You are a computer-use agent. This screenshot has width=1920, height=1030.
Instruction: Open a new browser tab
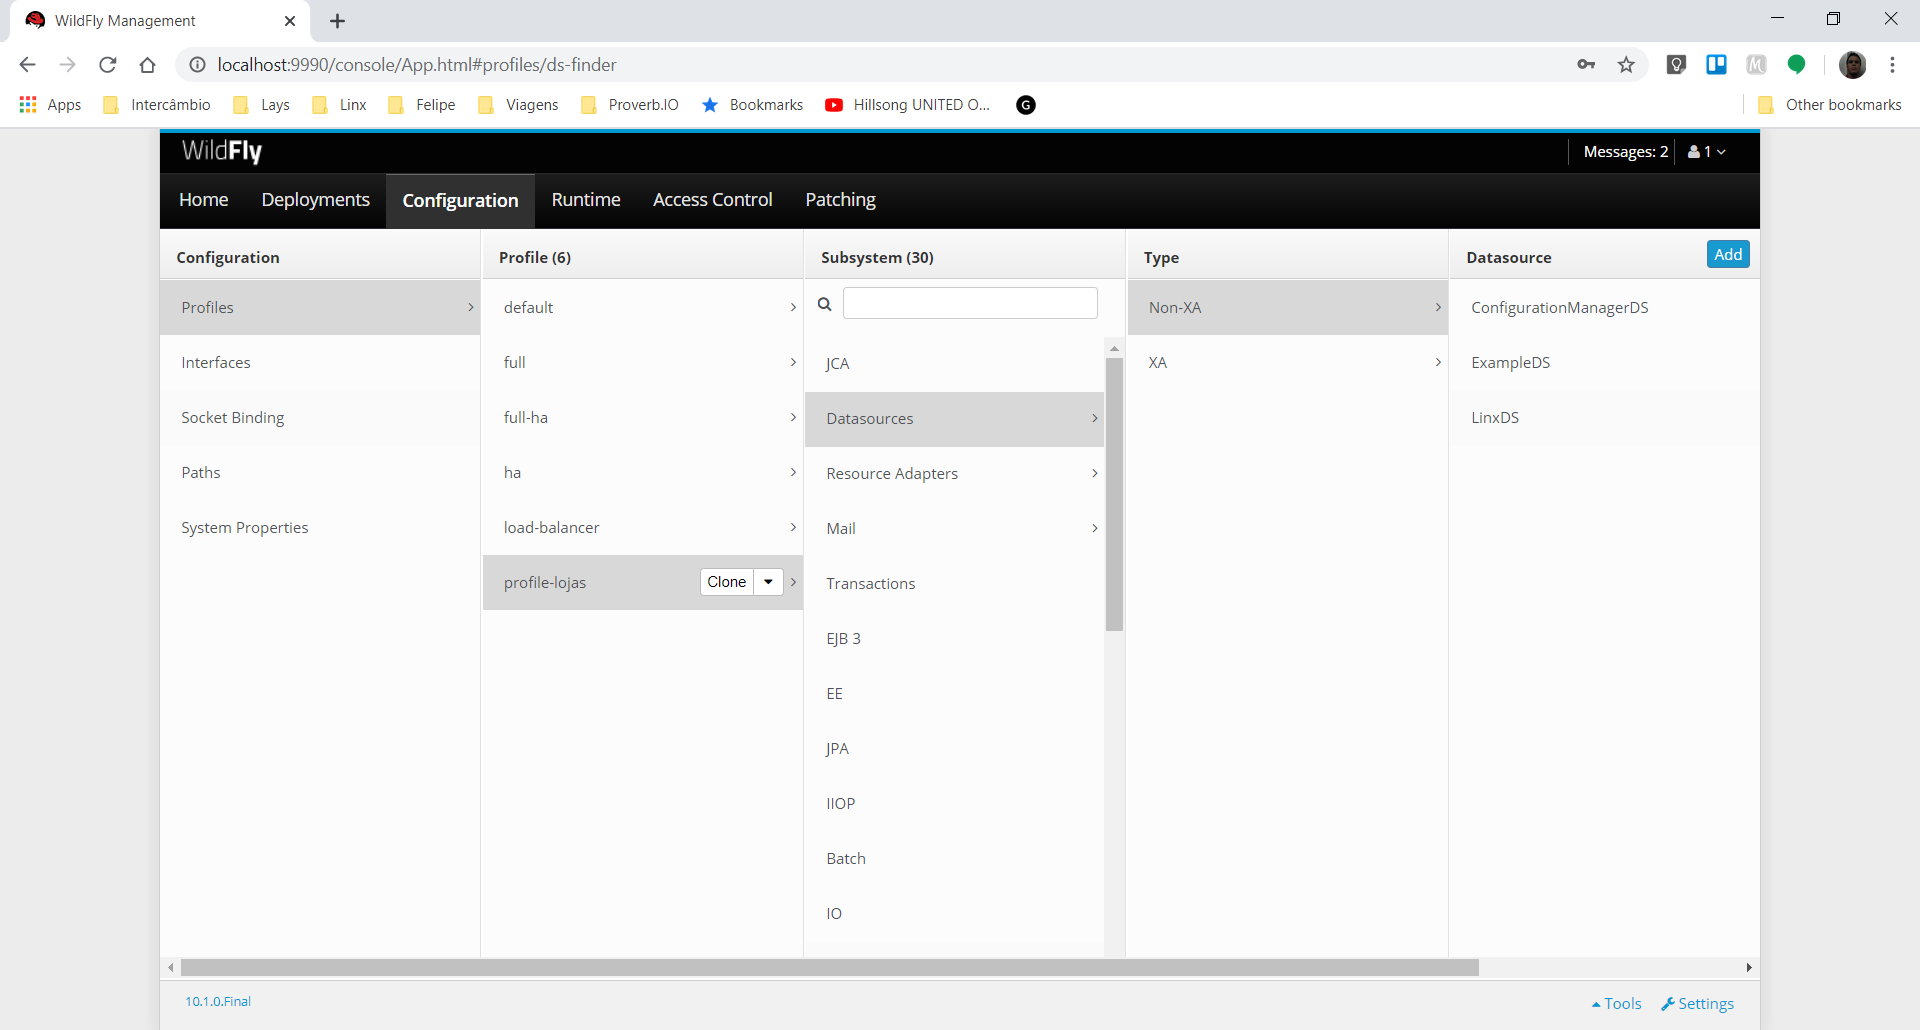point(338,21)
